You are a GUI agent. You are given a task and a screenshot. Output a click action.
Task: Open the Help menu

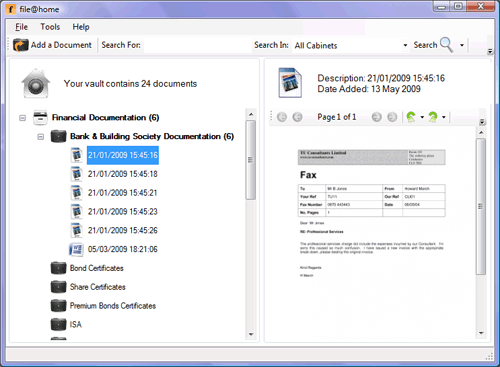click(81, 27)
